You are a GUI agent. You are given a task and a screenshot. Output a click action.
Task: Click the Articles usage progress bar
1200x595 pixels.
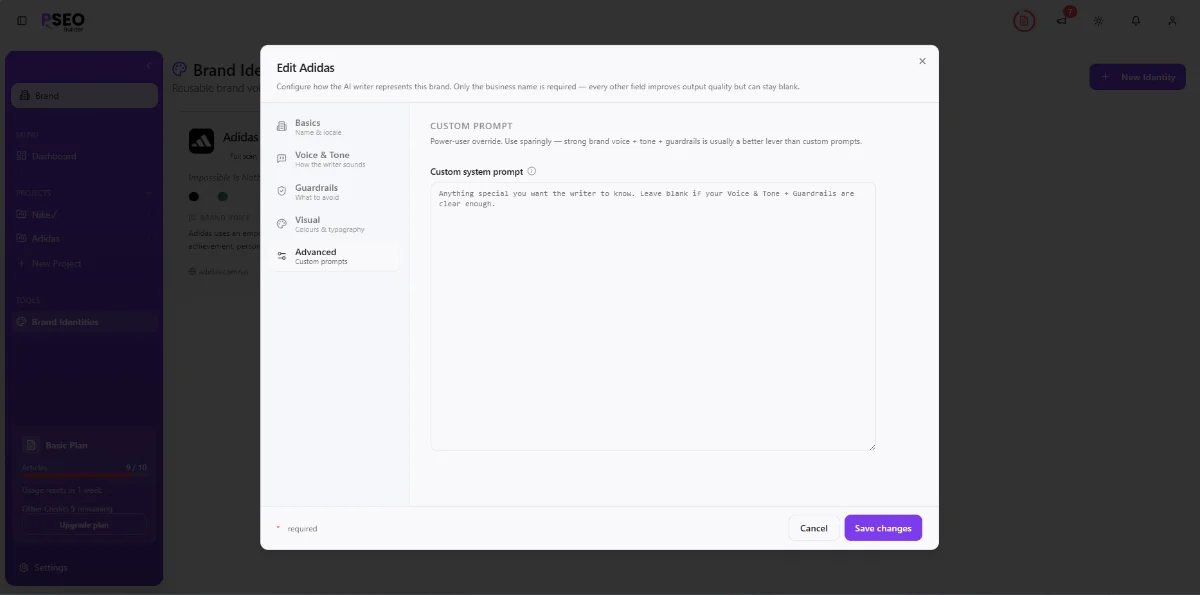pyautogui.click(x=84, y=476)
